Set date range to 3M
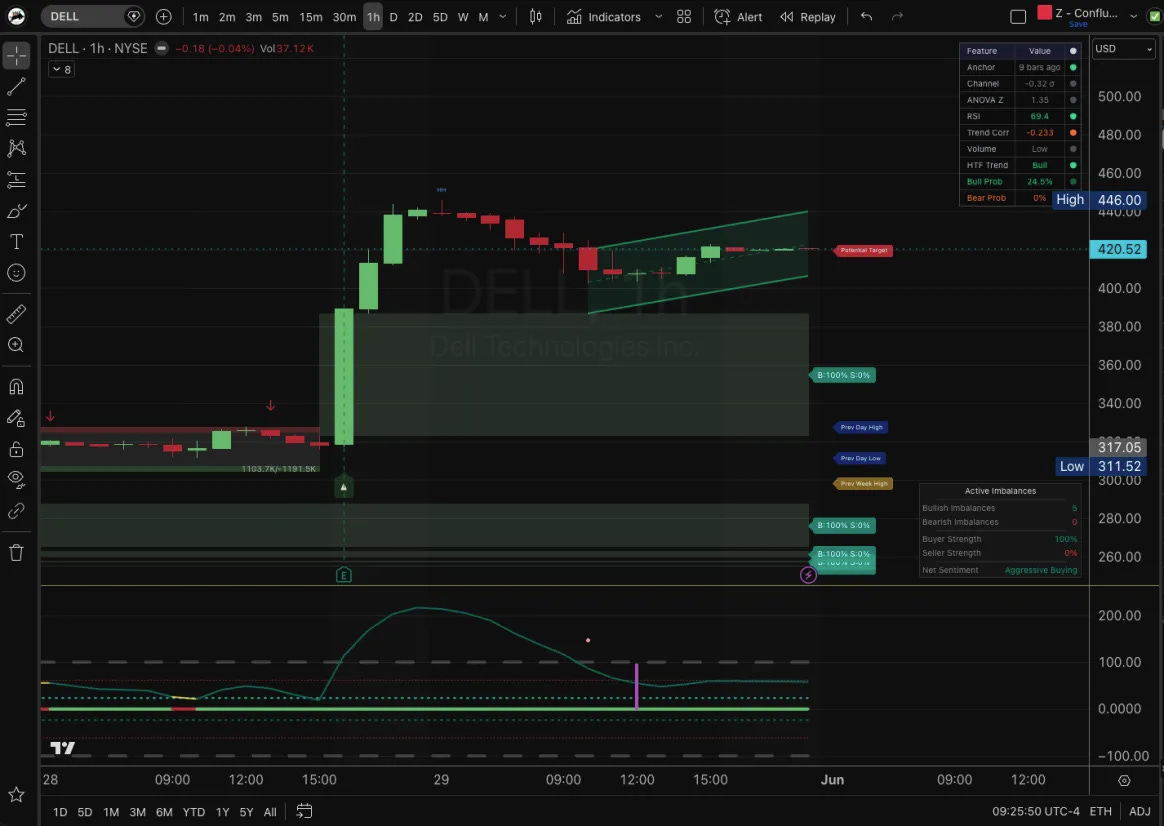The image size is (1164, 826). [137, 812]
